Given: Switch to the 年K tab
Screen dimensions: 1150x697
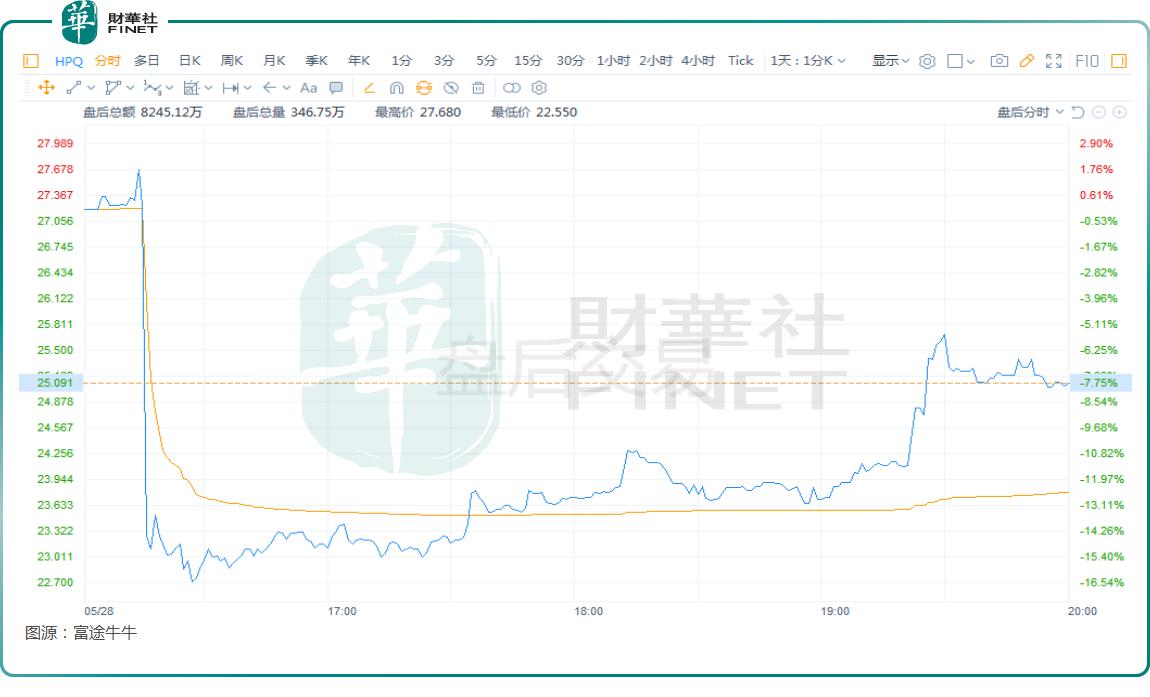Looking at the screenshot, I should (x=359, y=61).
